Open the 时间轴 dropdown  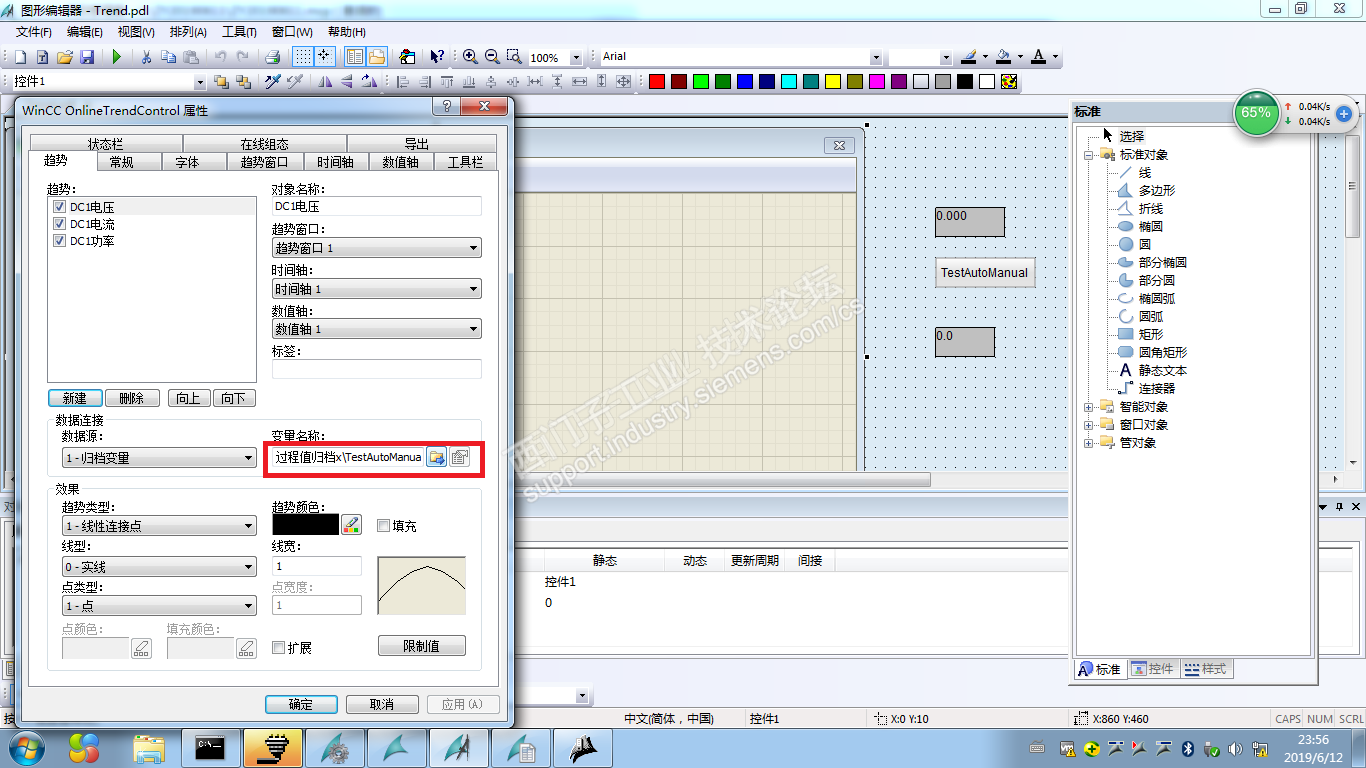click(x=376, y=289)
